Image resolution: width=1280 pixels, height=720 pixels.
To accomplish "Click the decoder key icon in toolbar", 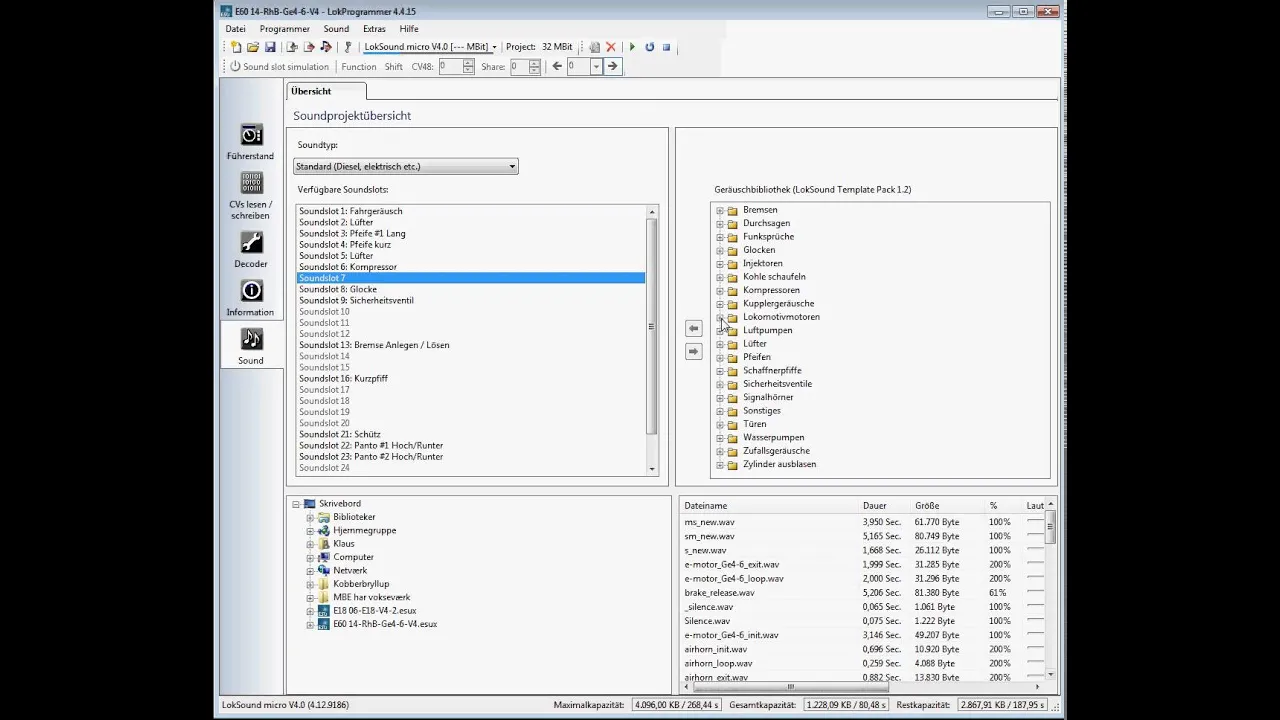I will pyautogui.click(x=348, y=47).
